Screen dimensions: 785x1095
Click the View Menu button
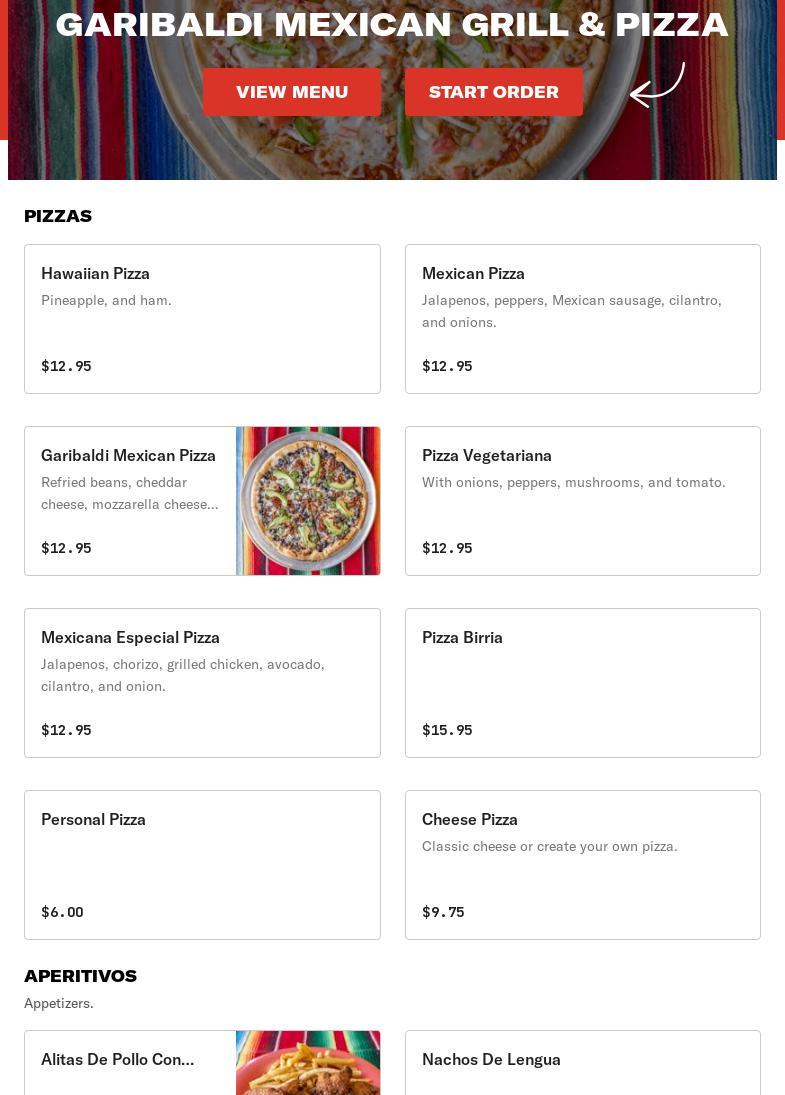coord(292,92)
